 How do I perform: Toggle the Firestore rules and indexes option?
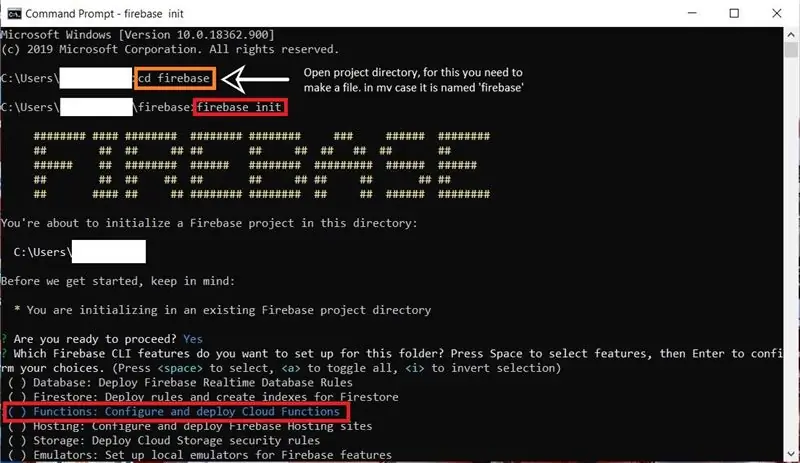pyautogui.click(x=203, y=397)
